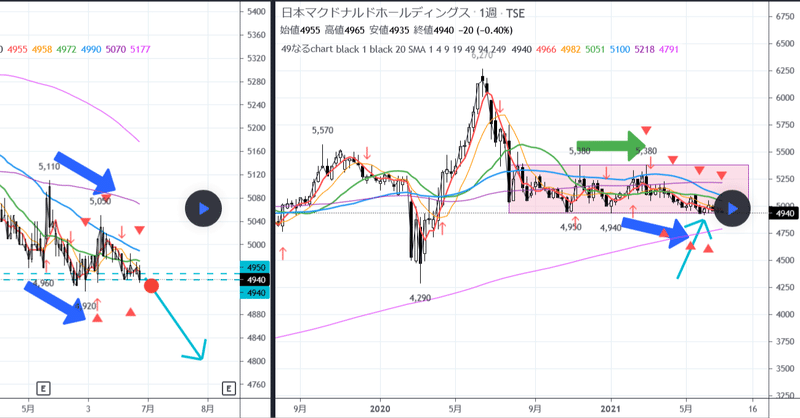
Task: Click the 高値4965 high value
Action: point(345,30)
